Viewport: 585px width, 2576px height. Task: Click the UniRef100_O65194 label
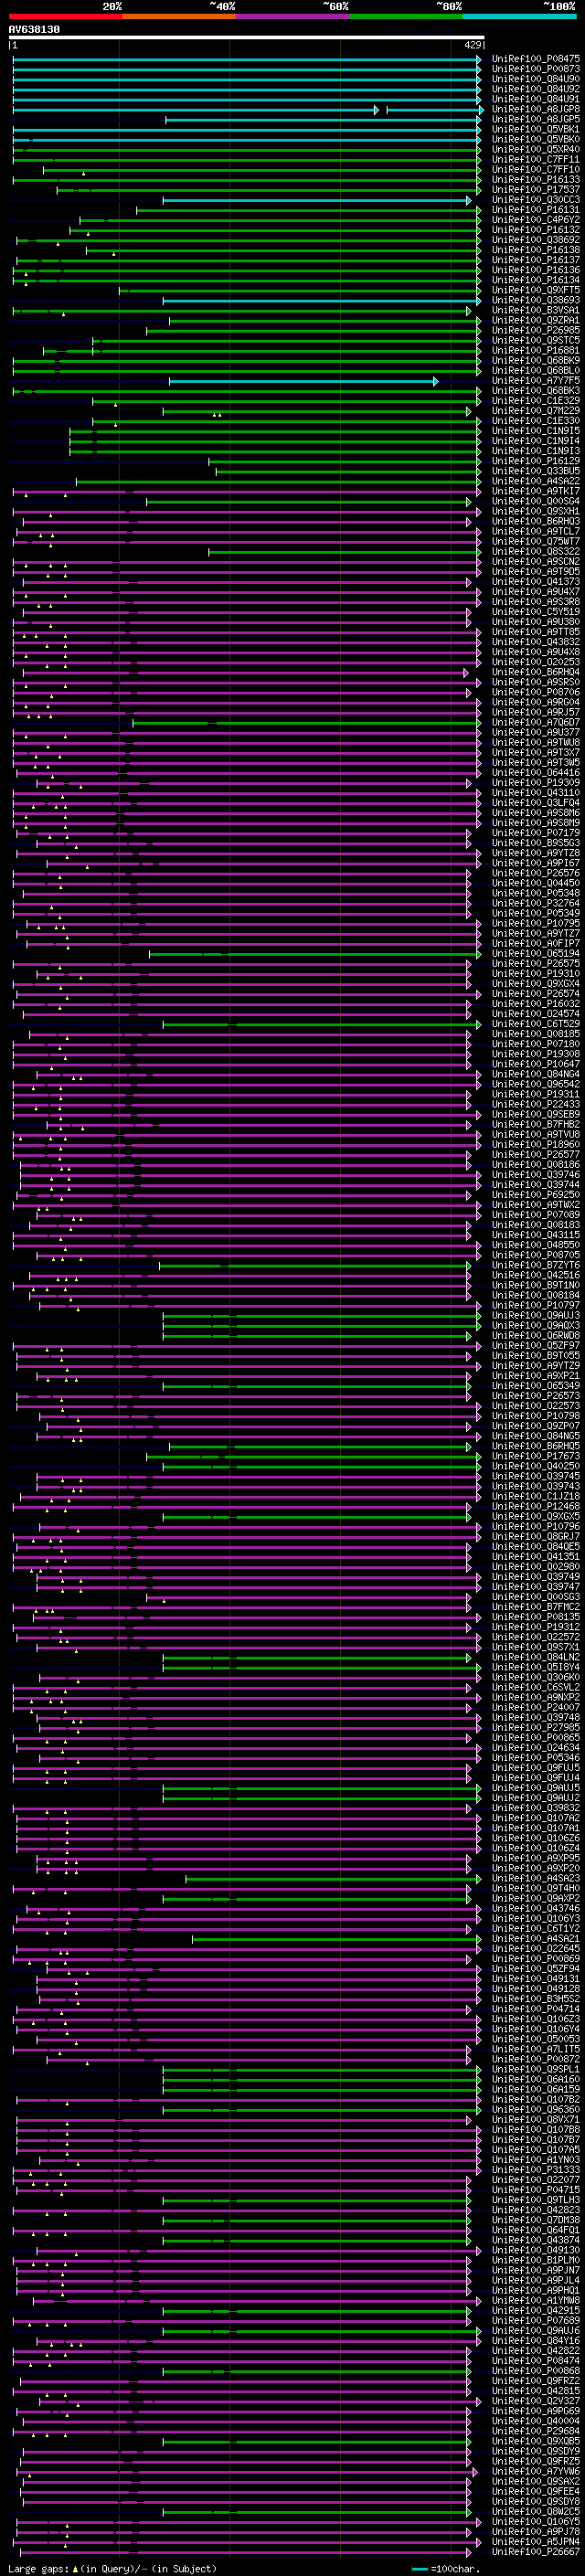[536, 954]
